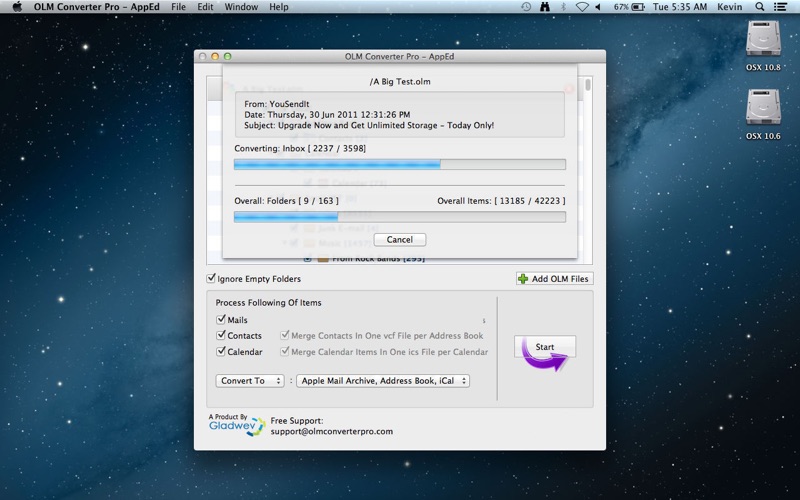
Task: Toggle Merge Contacts In One vcf File
Action: (285, 335)
